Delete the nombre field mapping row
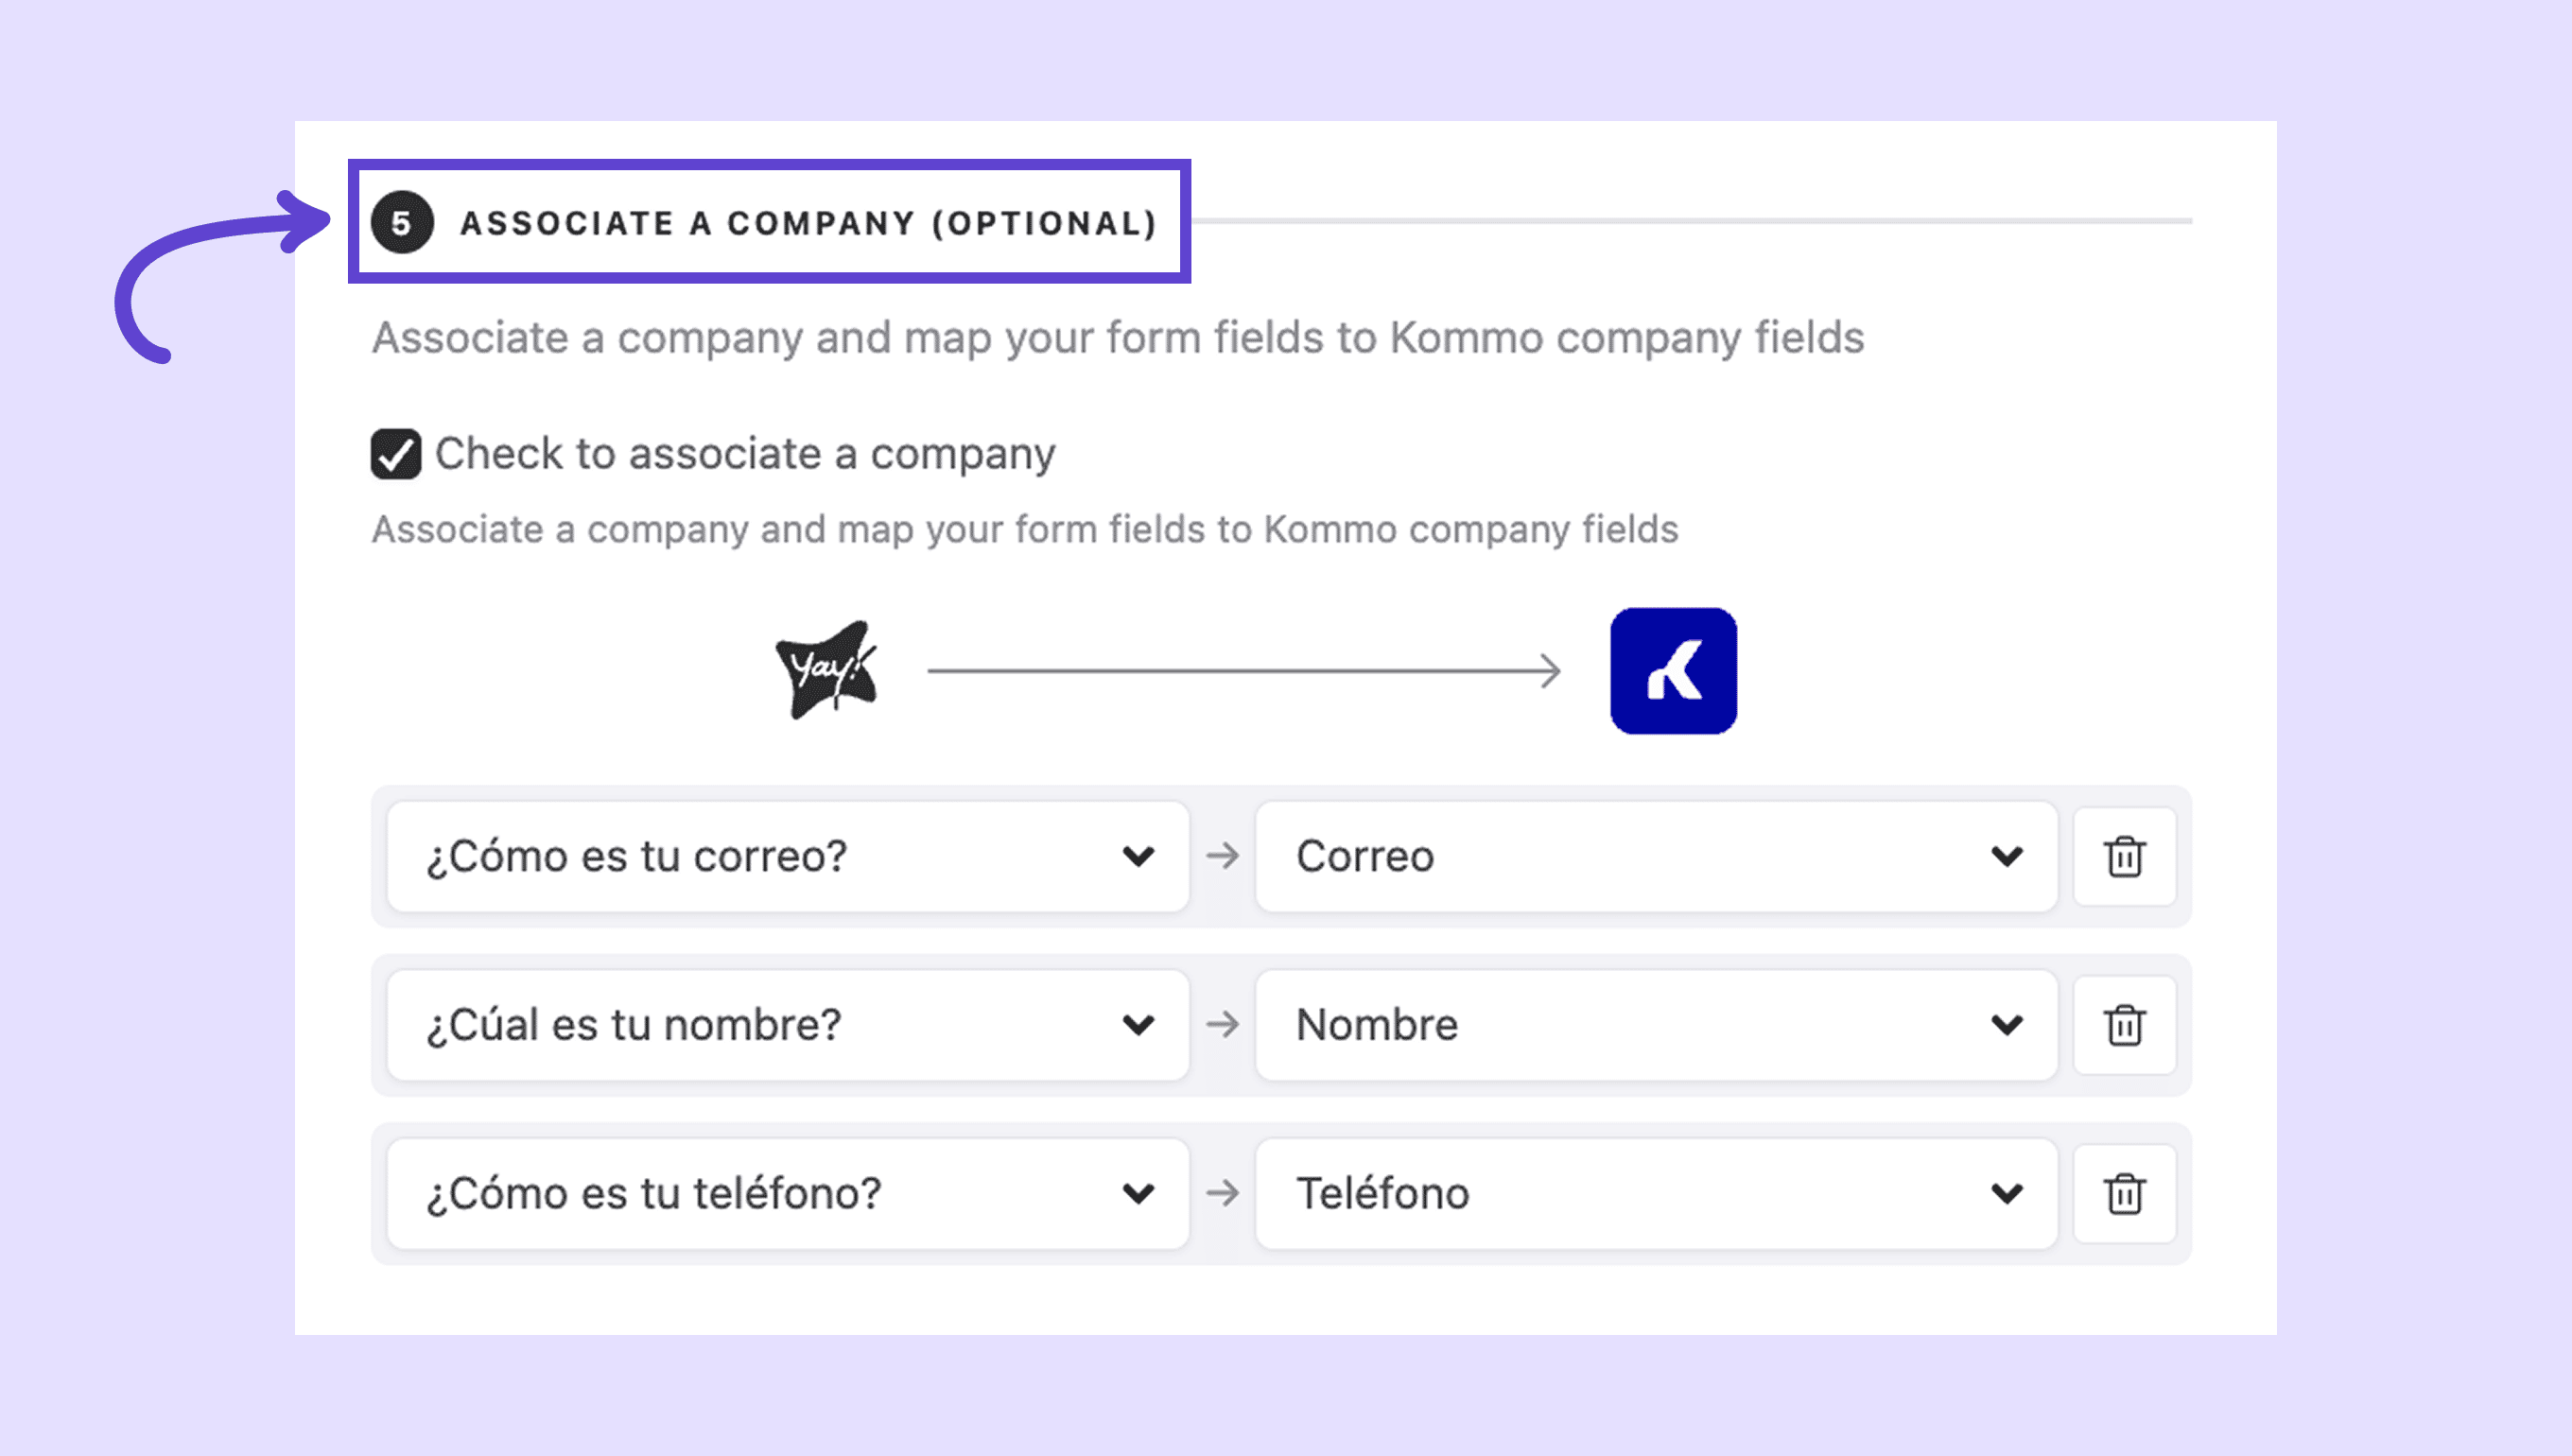 [x=2124, y=1025]
